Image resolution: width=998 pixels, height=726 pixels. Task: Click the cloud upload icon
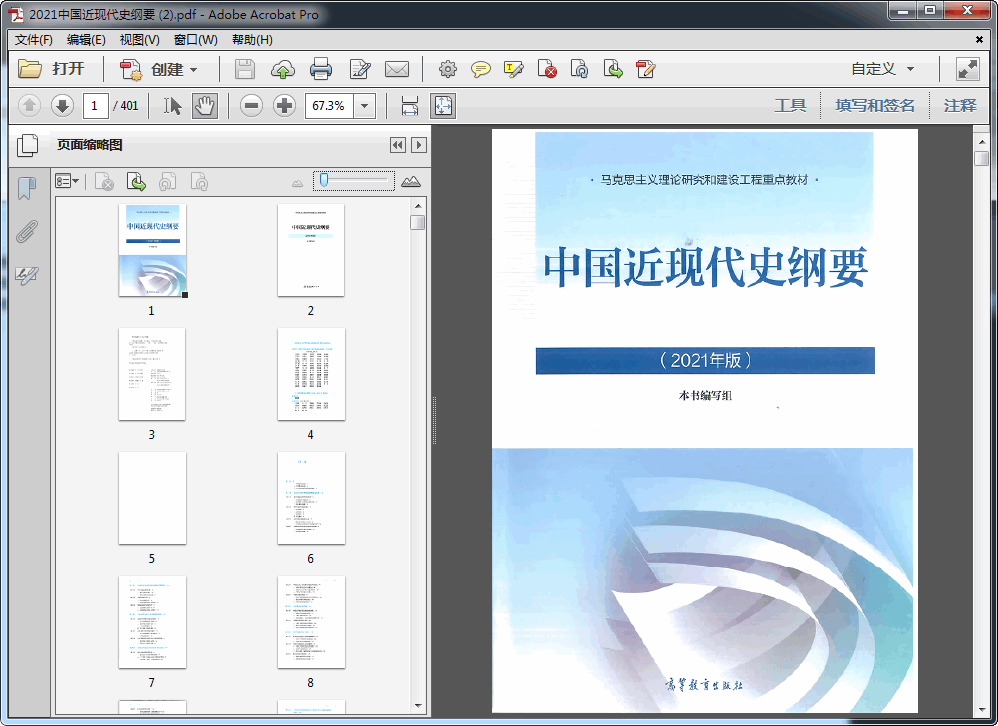pyautogui.click(x=283, y=69)
